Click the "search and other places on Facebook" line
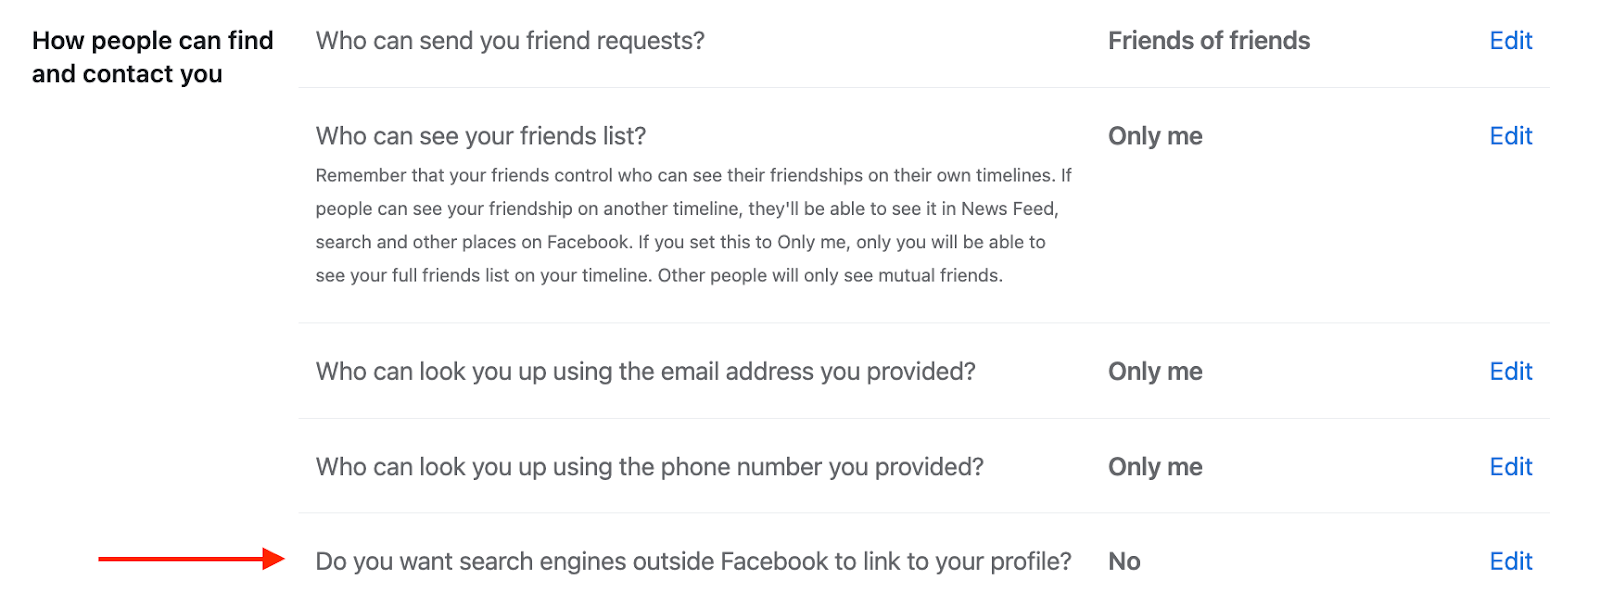The image size is (1600, 606). click(x=472, y=242)
